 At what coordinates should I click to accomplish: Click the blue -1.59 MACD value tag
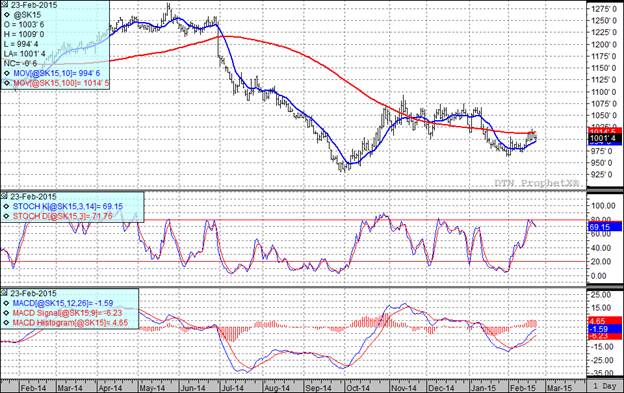click(604, 329)
